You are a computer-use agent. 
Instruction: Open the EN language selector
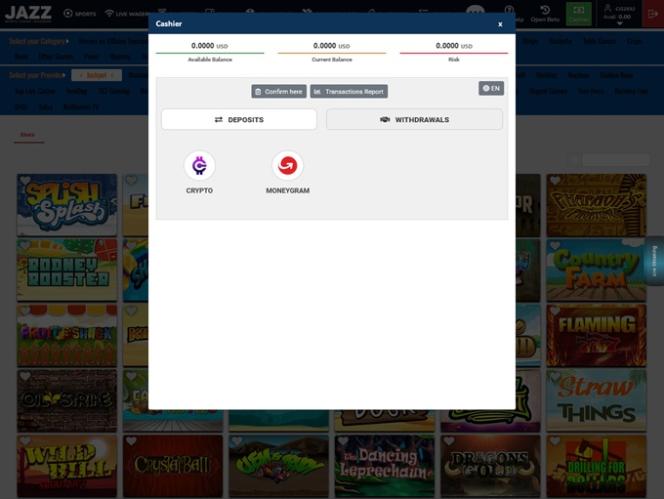(x=491, y=88)
